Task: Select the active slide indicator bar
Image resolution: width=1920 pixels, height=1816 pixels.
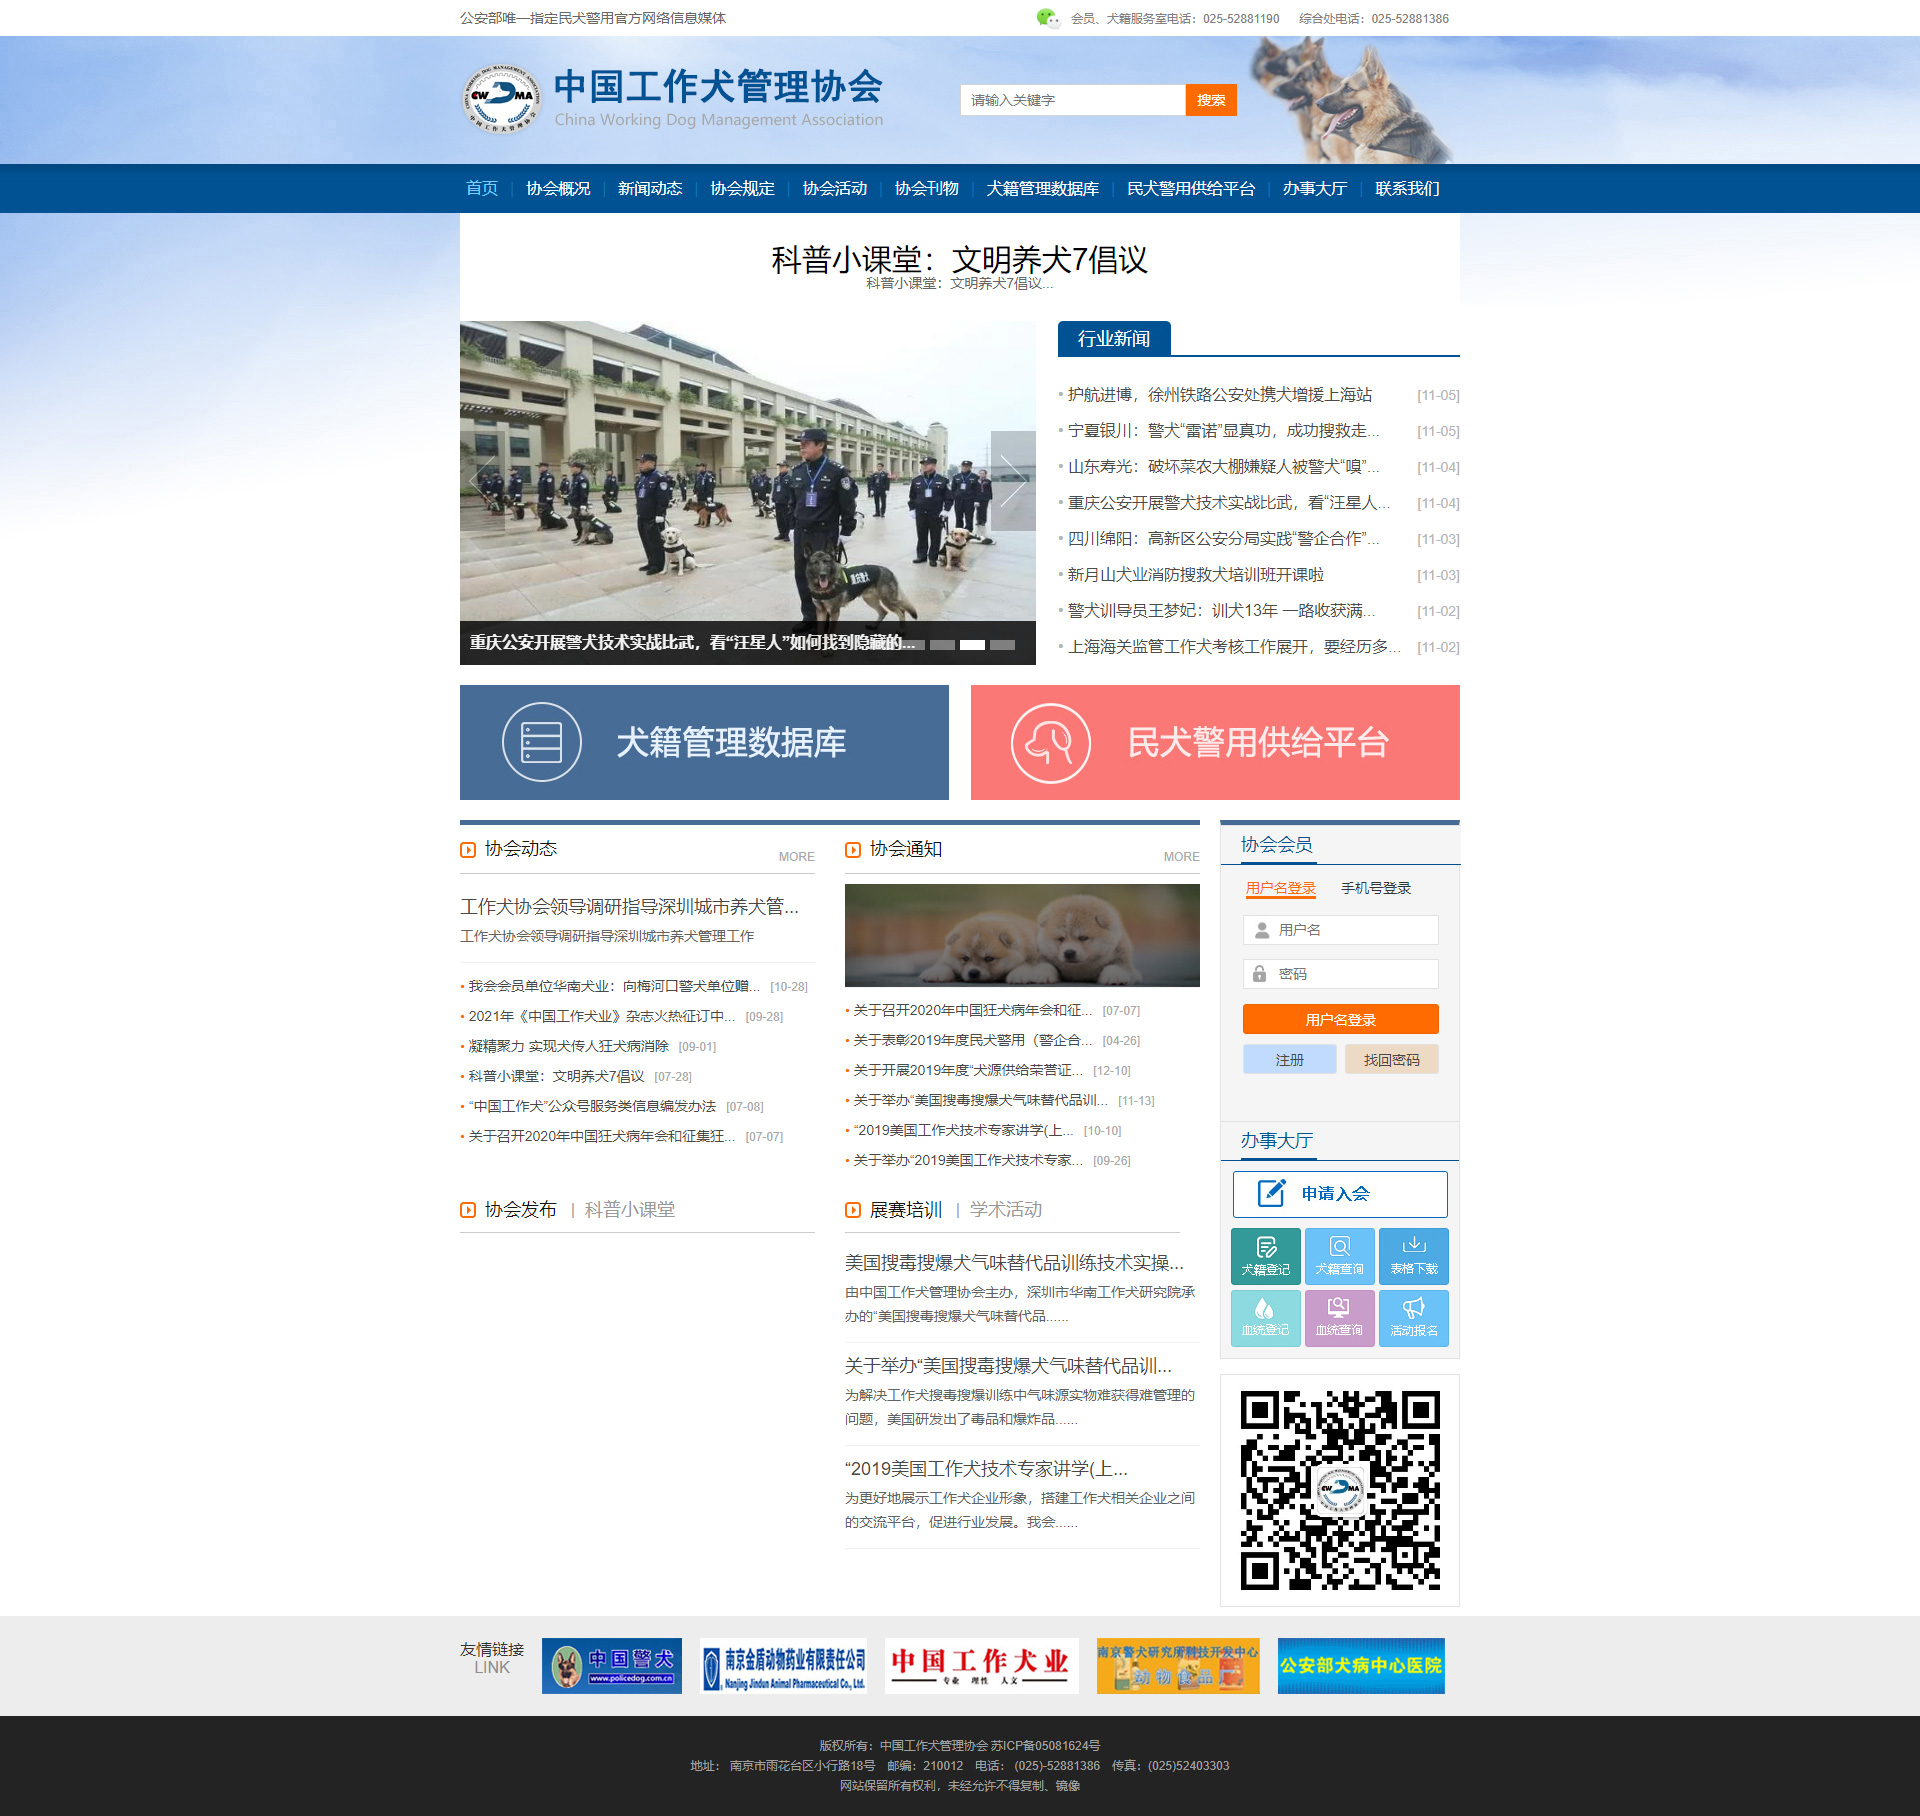Action: [x=972, y=645]
